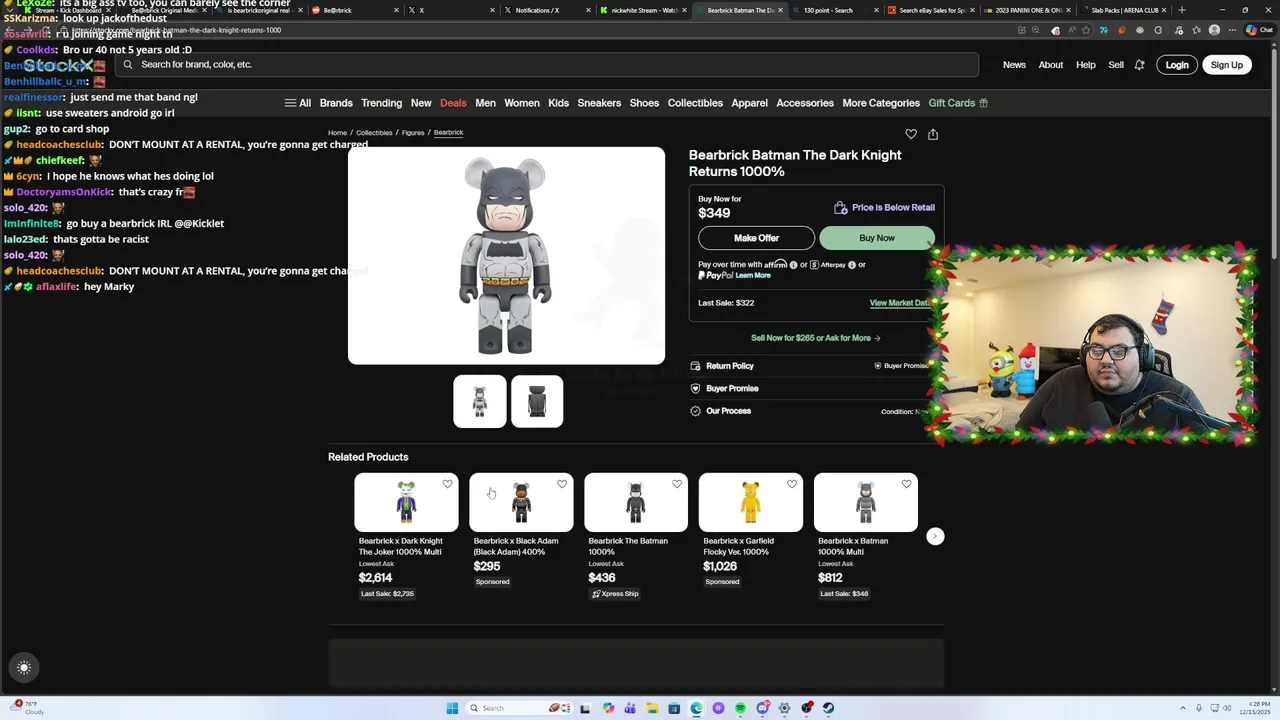1280x720 pixels.
Task: Click the Sign Up button
Action: (1226, 65)
